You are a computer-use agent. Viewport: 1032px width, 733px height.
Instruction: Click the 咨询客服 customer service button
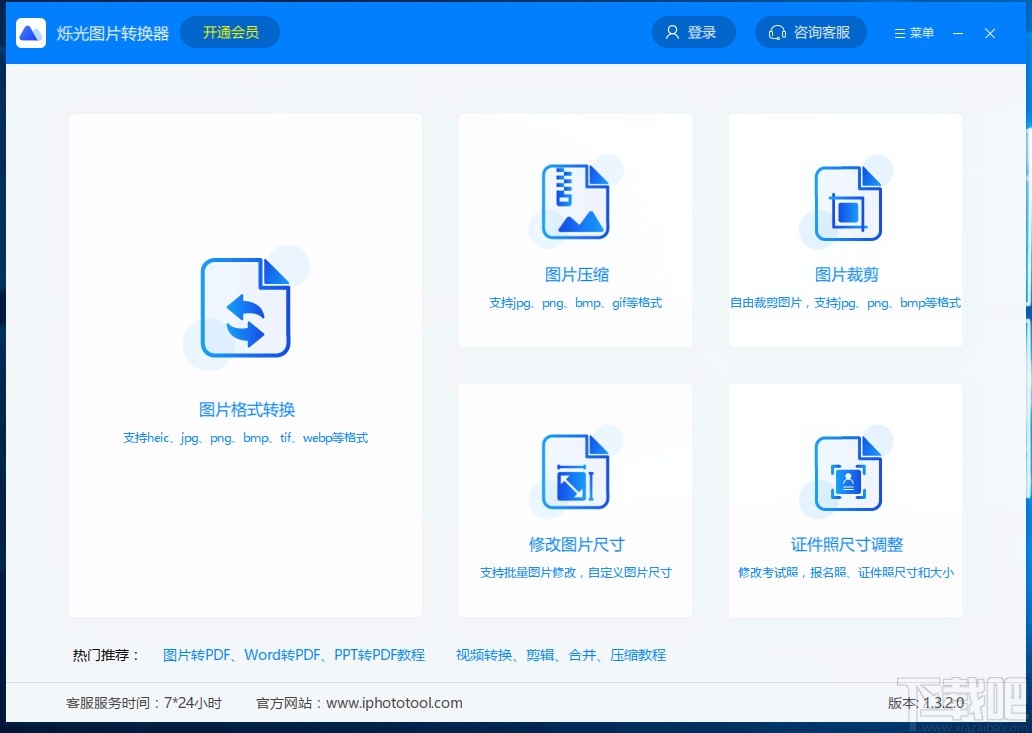pos(811,32)
